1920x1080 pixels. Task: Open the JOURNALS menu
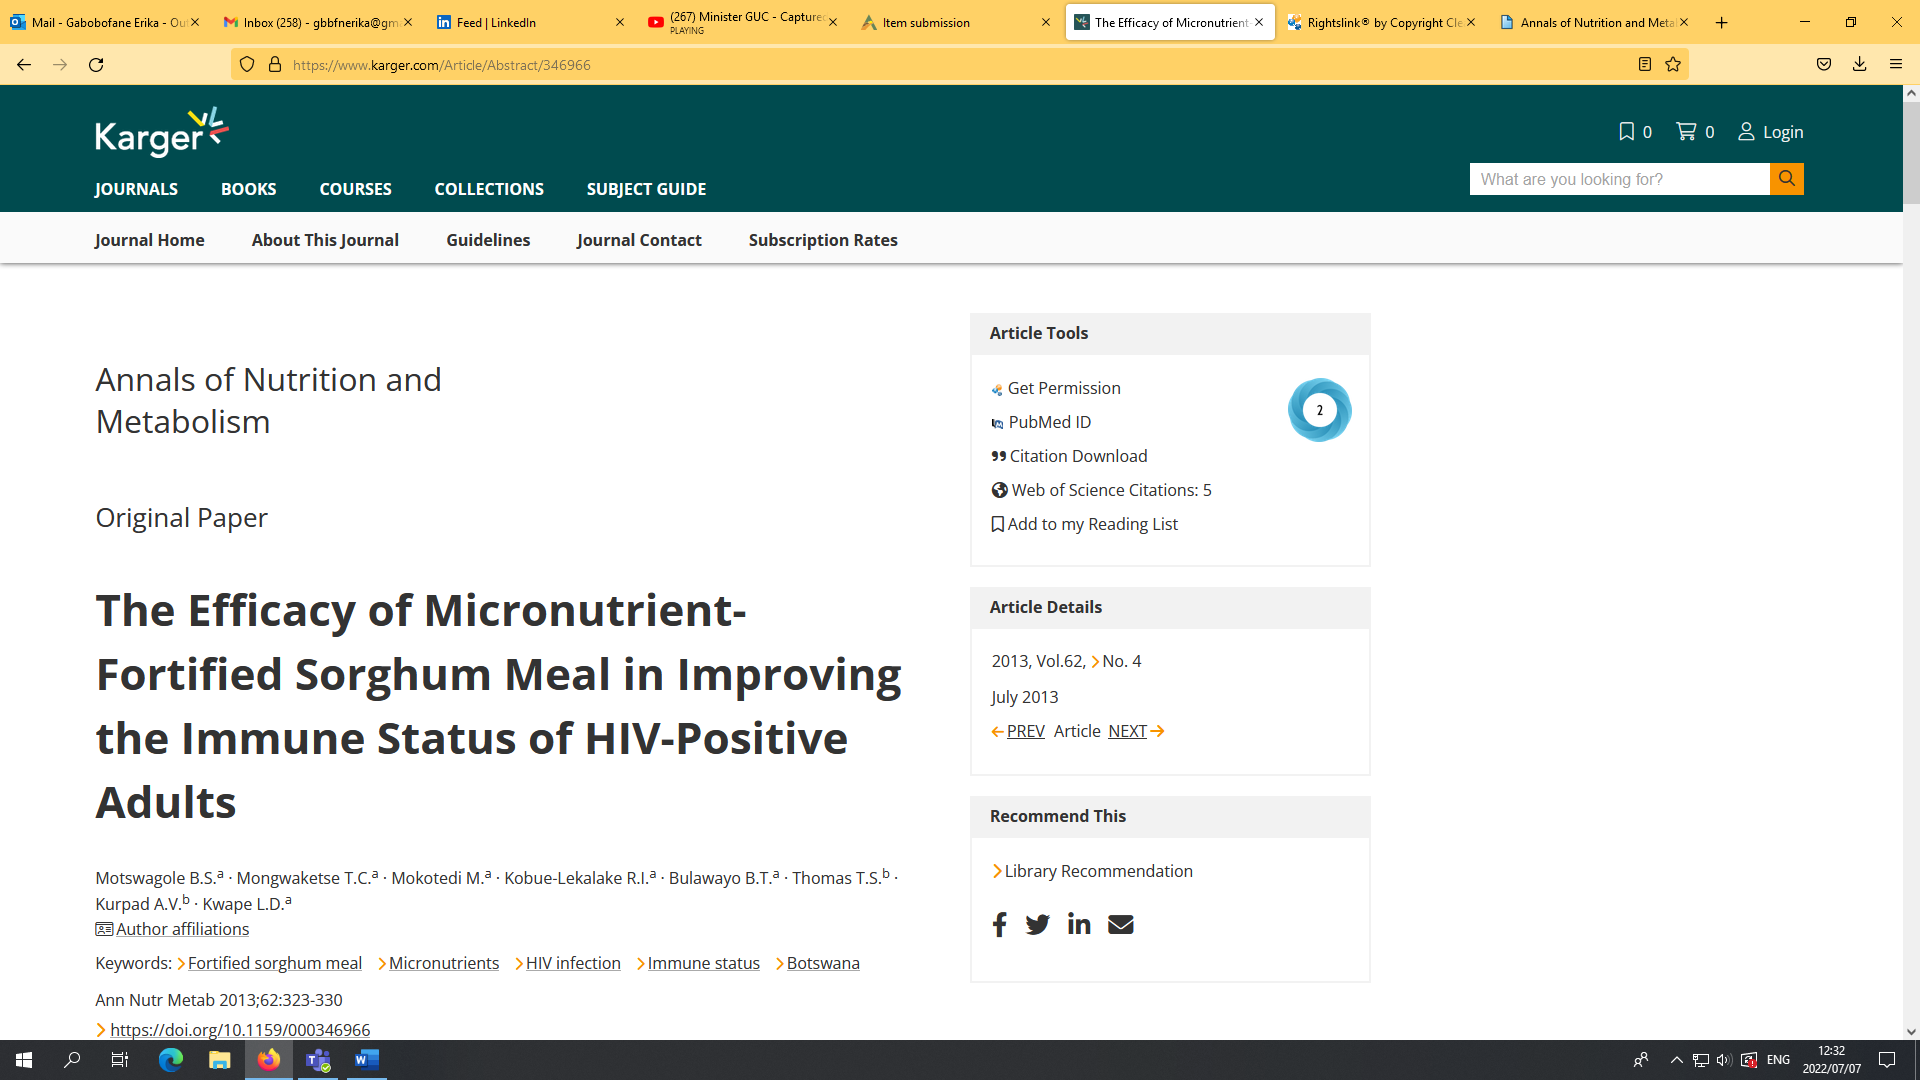pos(136,189)
